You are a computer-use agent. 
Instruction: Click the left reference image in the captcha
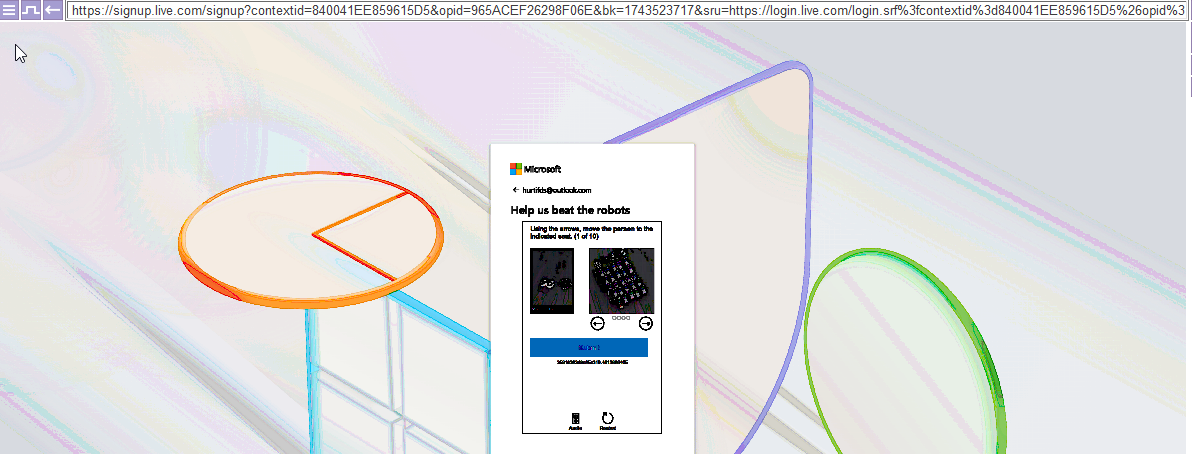click(x=551, y=281)
